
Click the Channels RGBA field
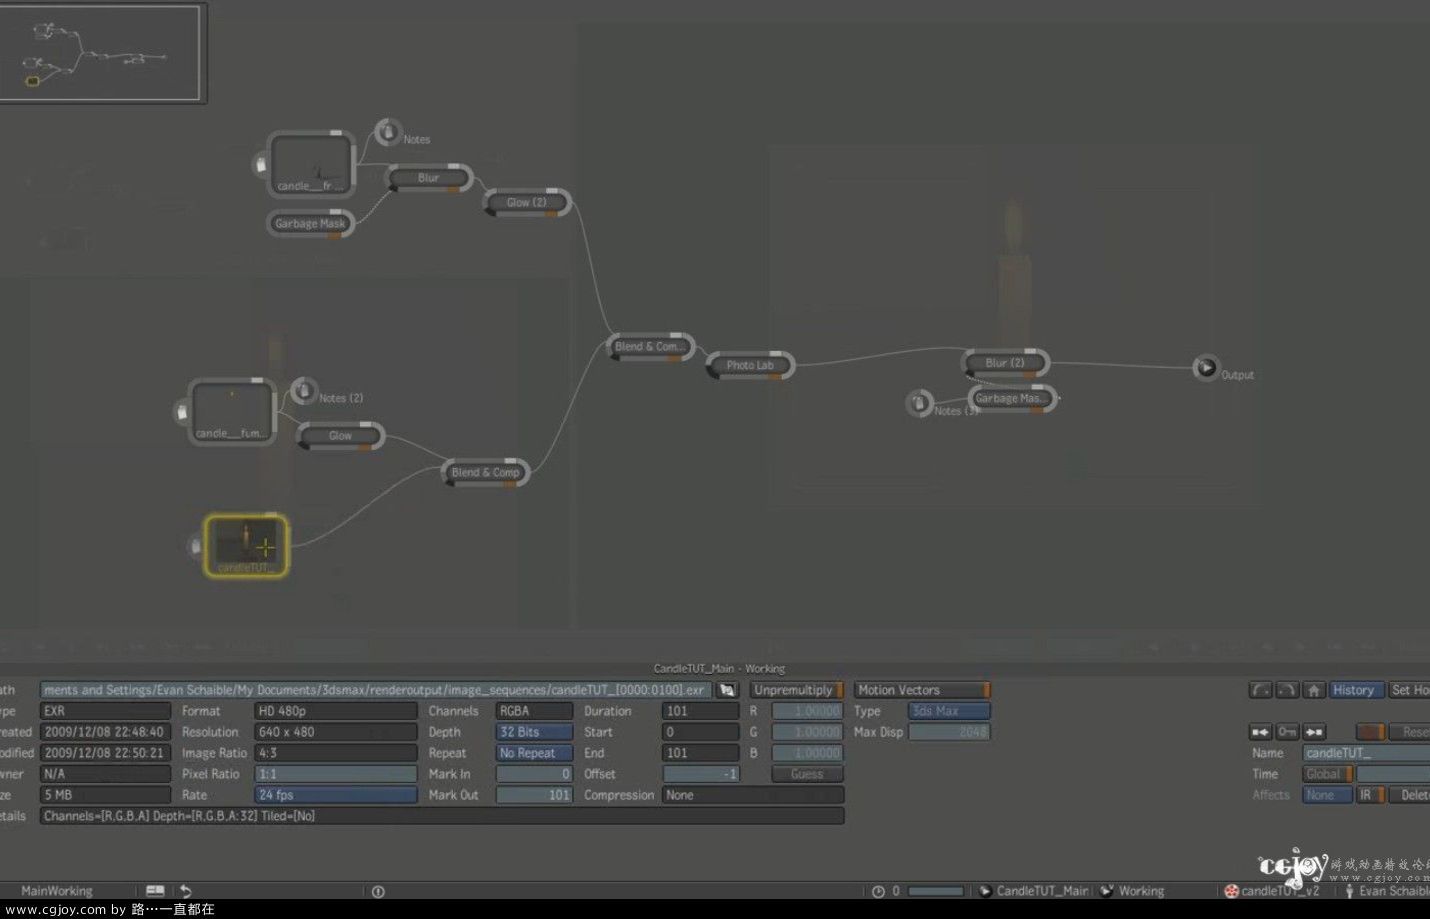click(535, 711)
